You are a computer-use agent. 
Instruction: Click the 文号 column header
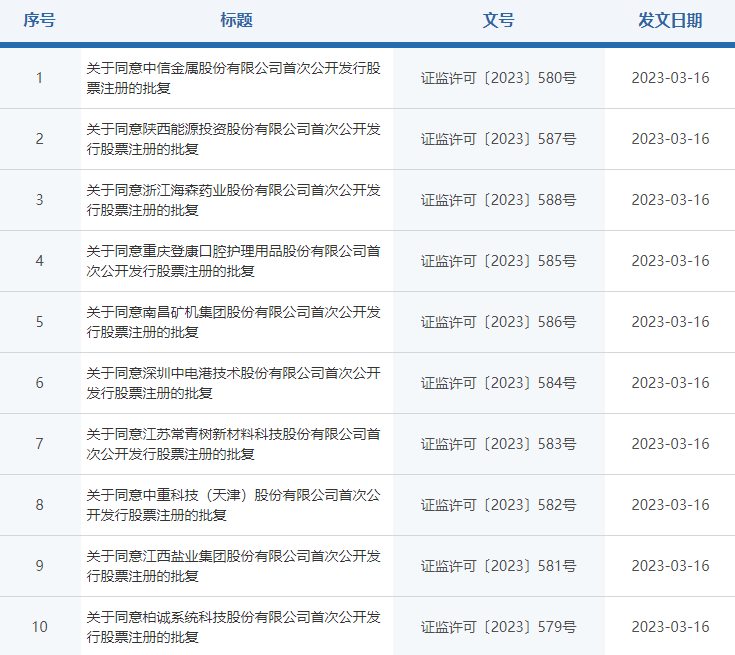[498, 20]
